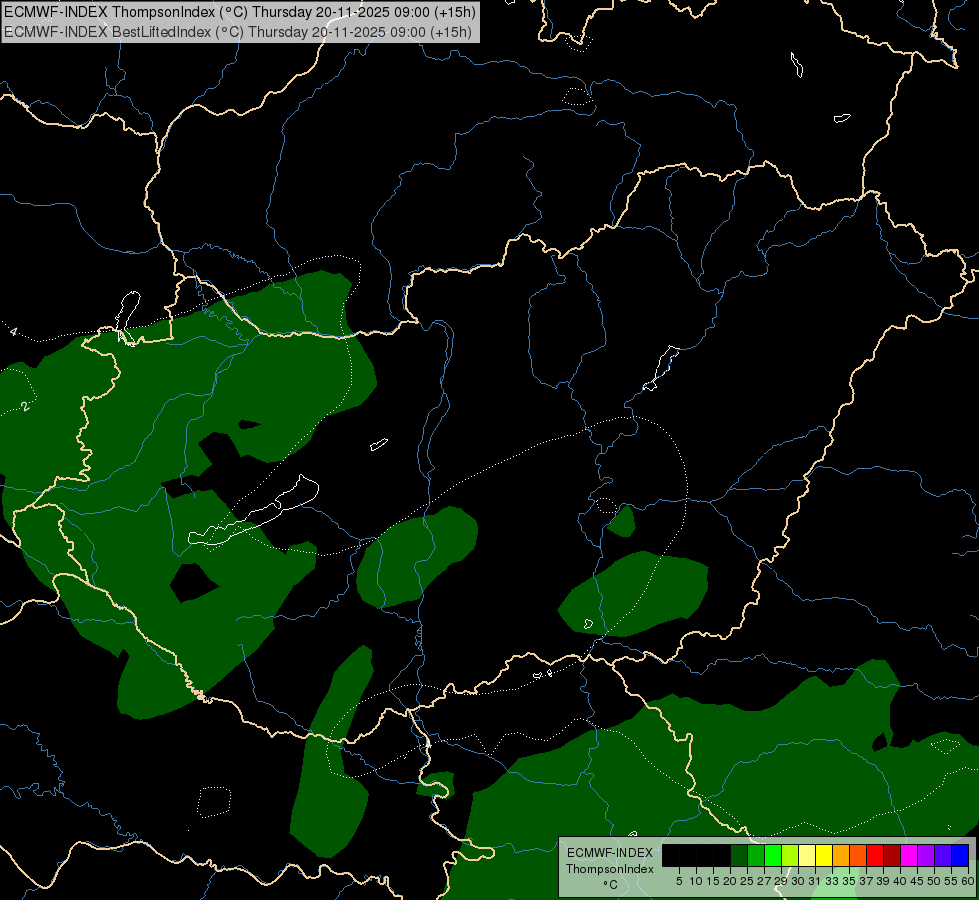Click the ECMWF-INDEX label inside the legend
Image resolution: width=979 pixels, height=900 pixels.
(x=610, y=853)
